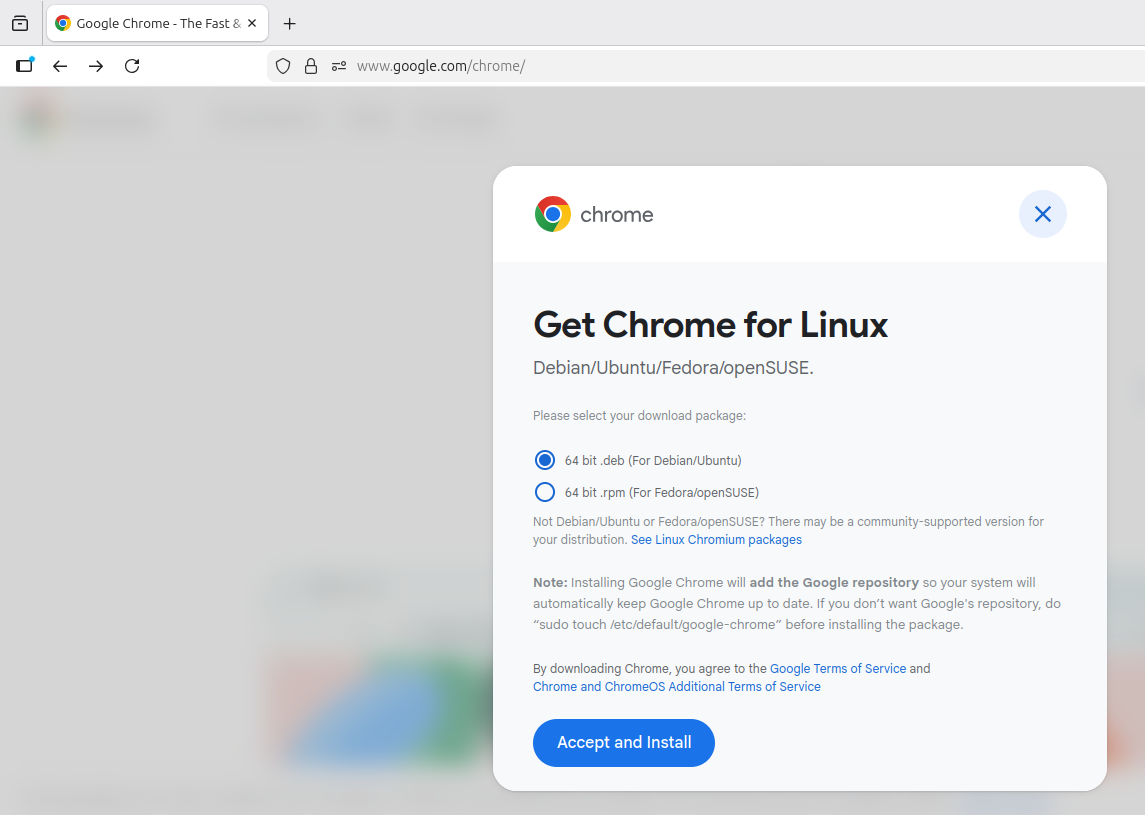This screenshot has width=1145, height=815.
Task: Go forward one page
Action: 96,66
